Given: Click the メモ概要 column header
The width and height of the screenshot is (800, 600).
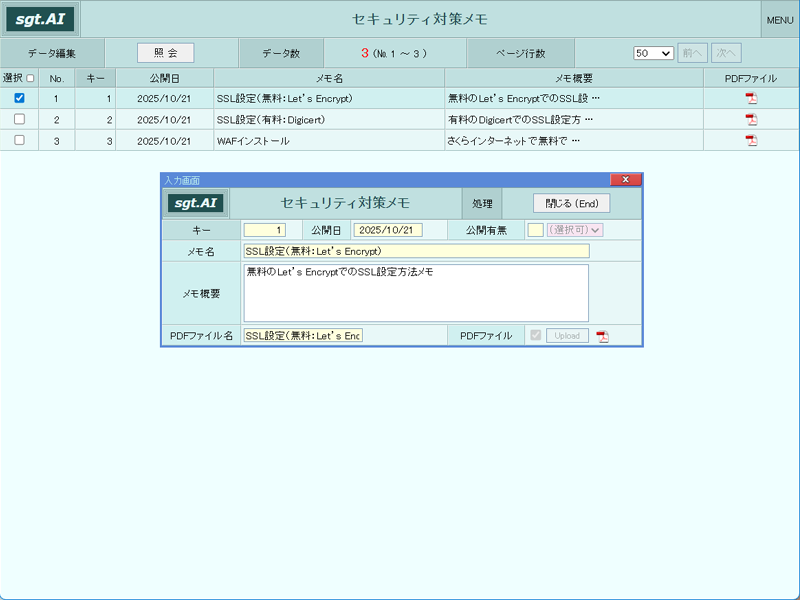Looking at the screenshot, I should 574,79.
